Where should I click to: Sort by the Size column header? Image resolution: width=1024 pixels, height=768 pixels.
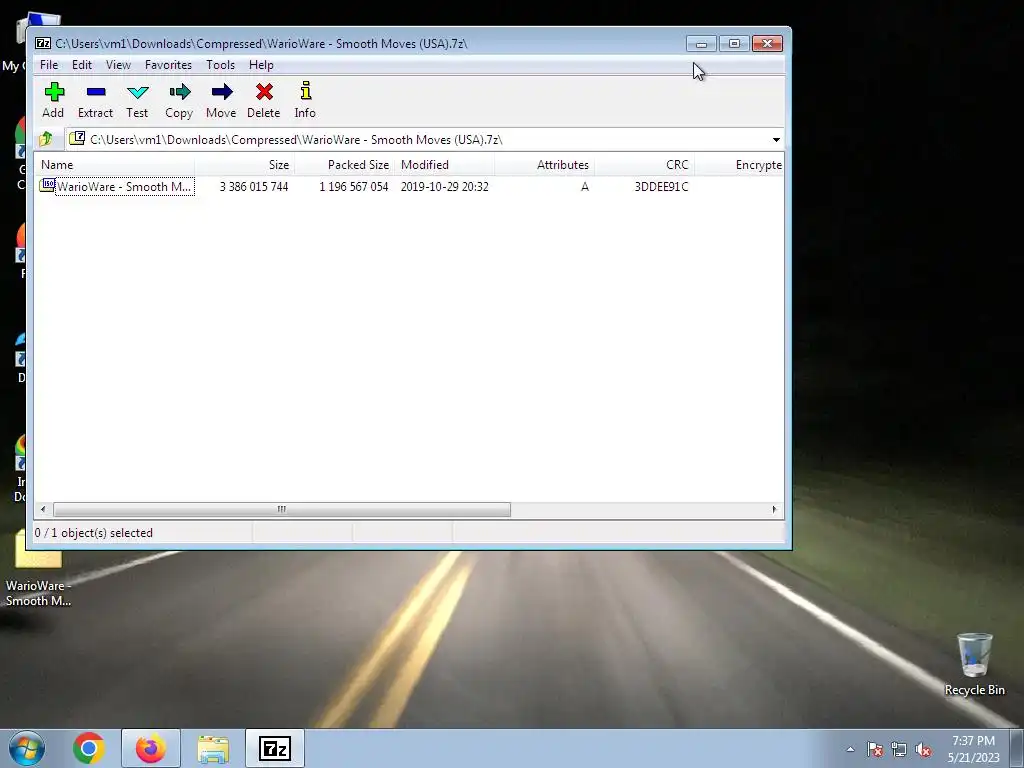244,165
